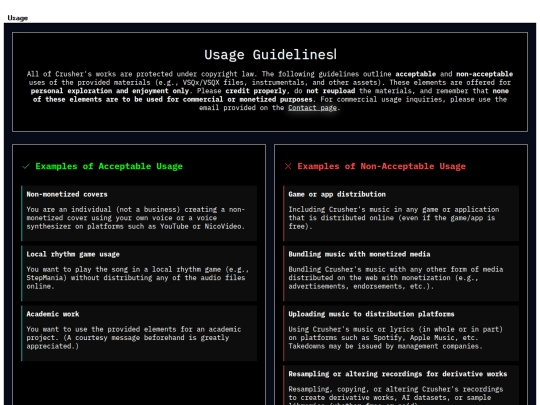Click the Usage label at page top
The image size is (540, 405).
18,18
